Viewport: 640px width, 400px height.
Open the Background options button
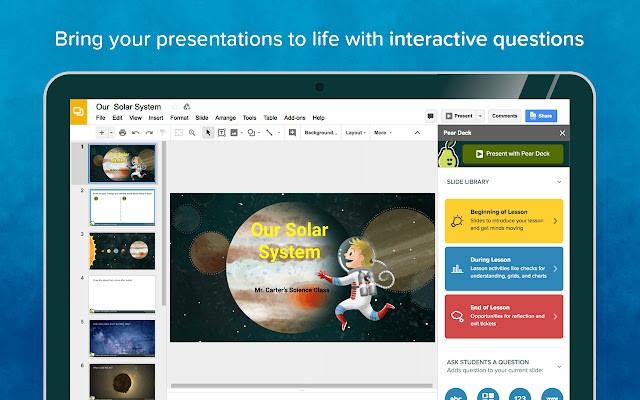point(321,132)
